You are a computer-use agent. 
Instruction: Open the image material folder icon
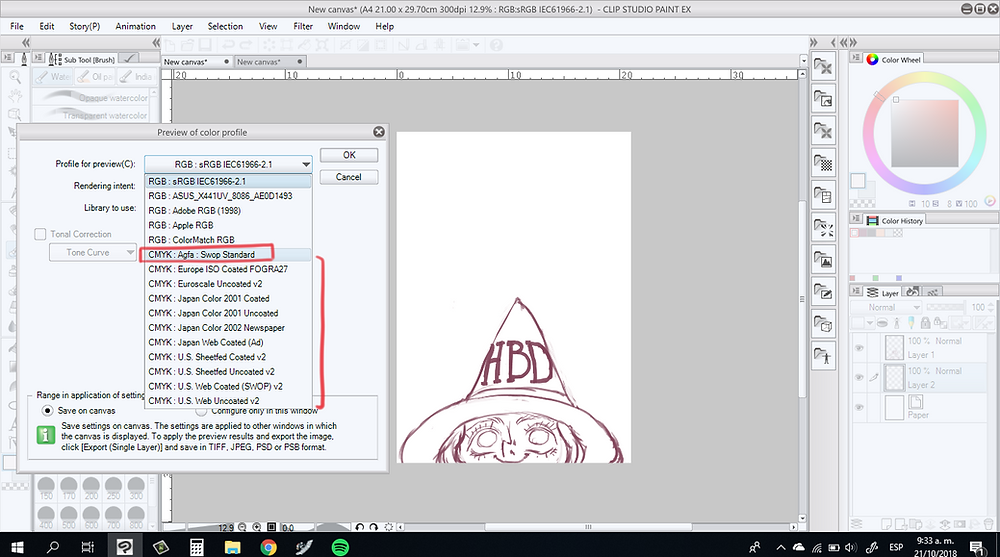coord(823,259)
